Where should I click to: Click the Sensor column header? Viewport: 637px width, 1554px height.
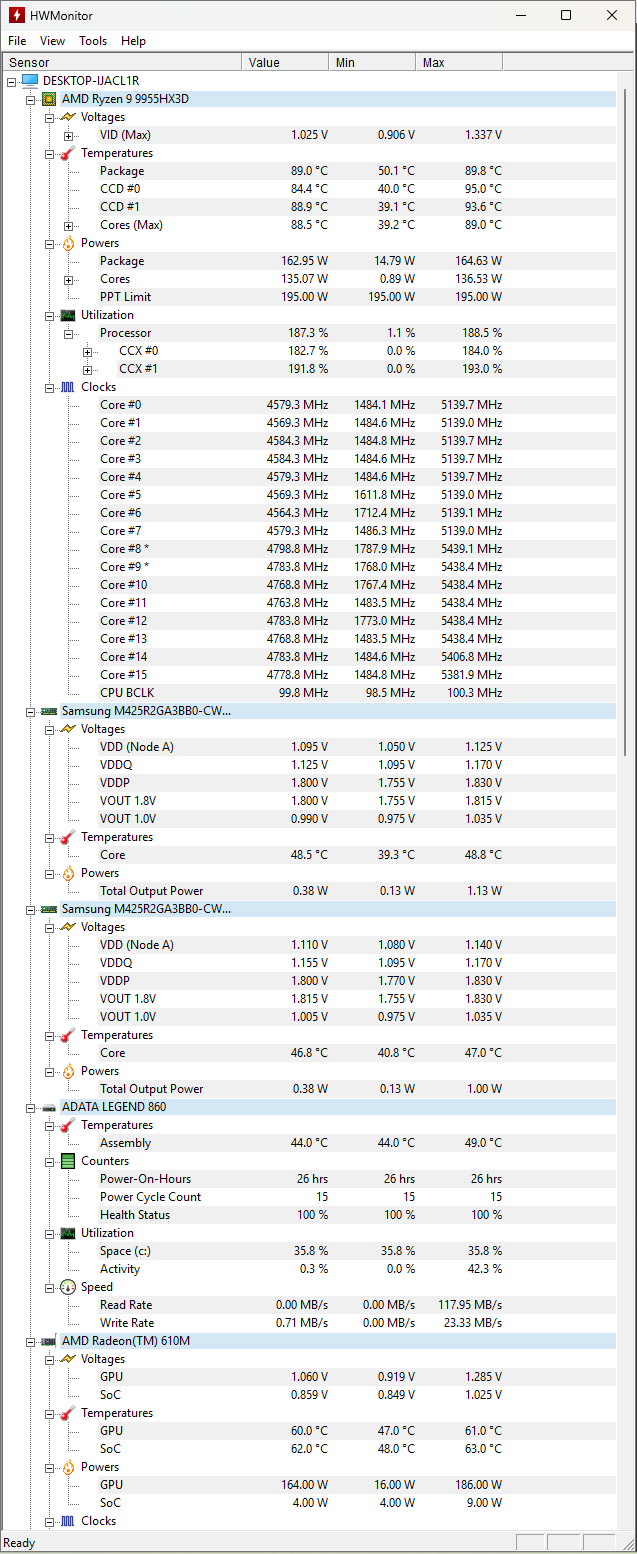pos(122,62)
